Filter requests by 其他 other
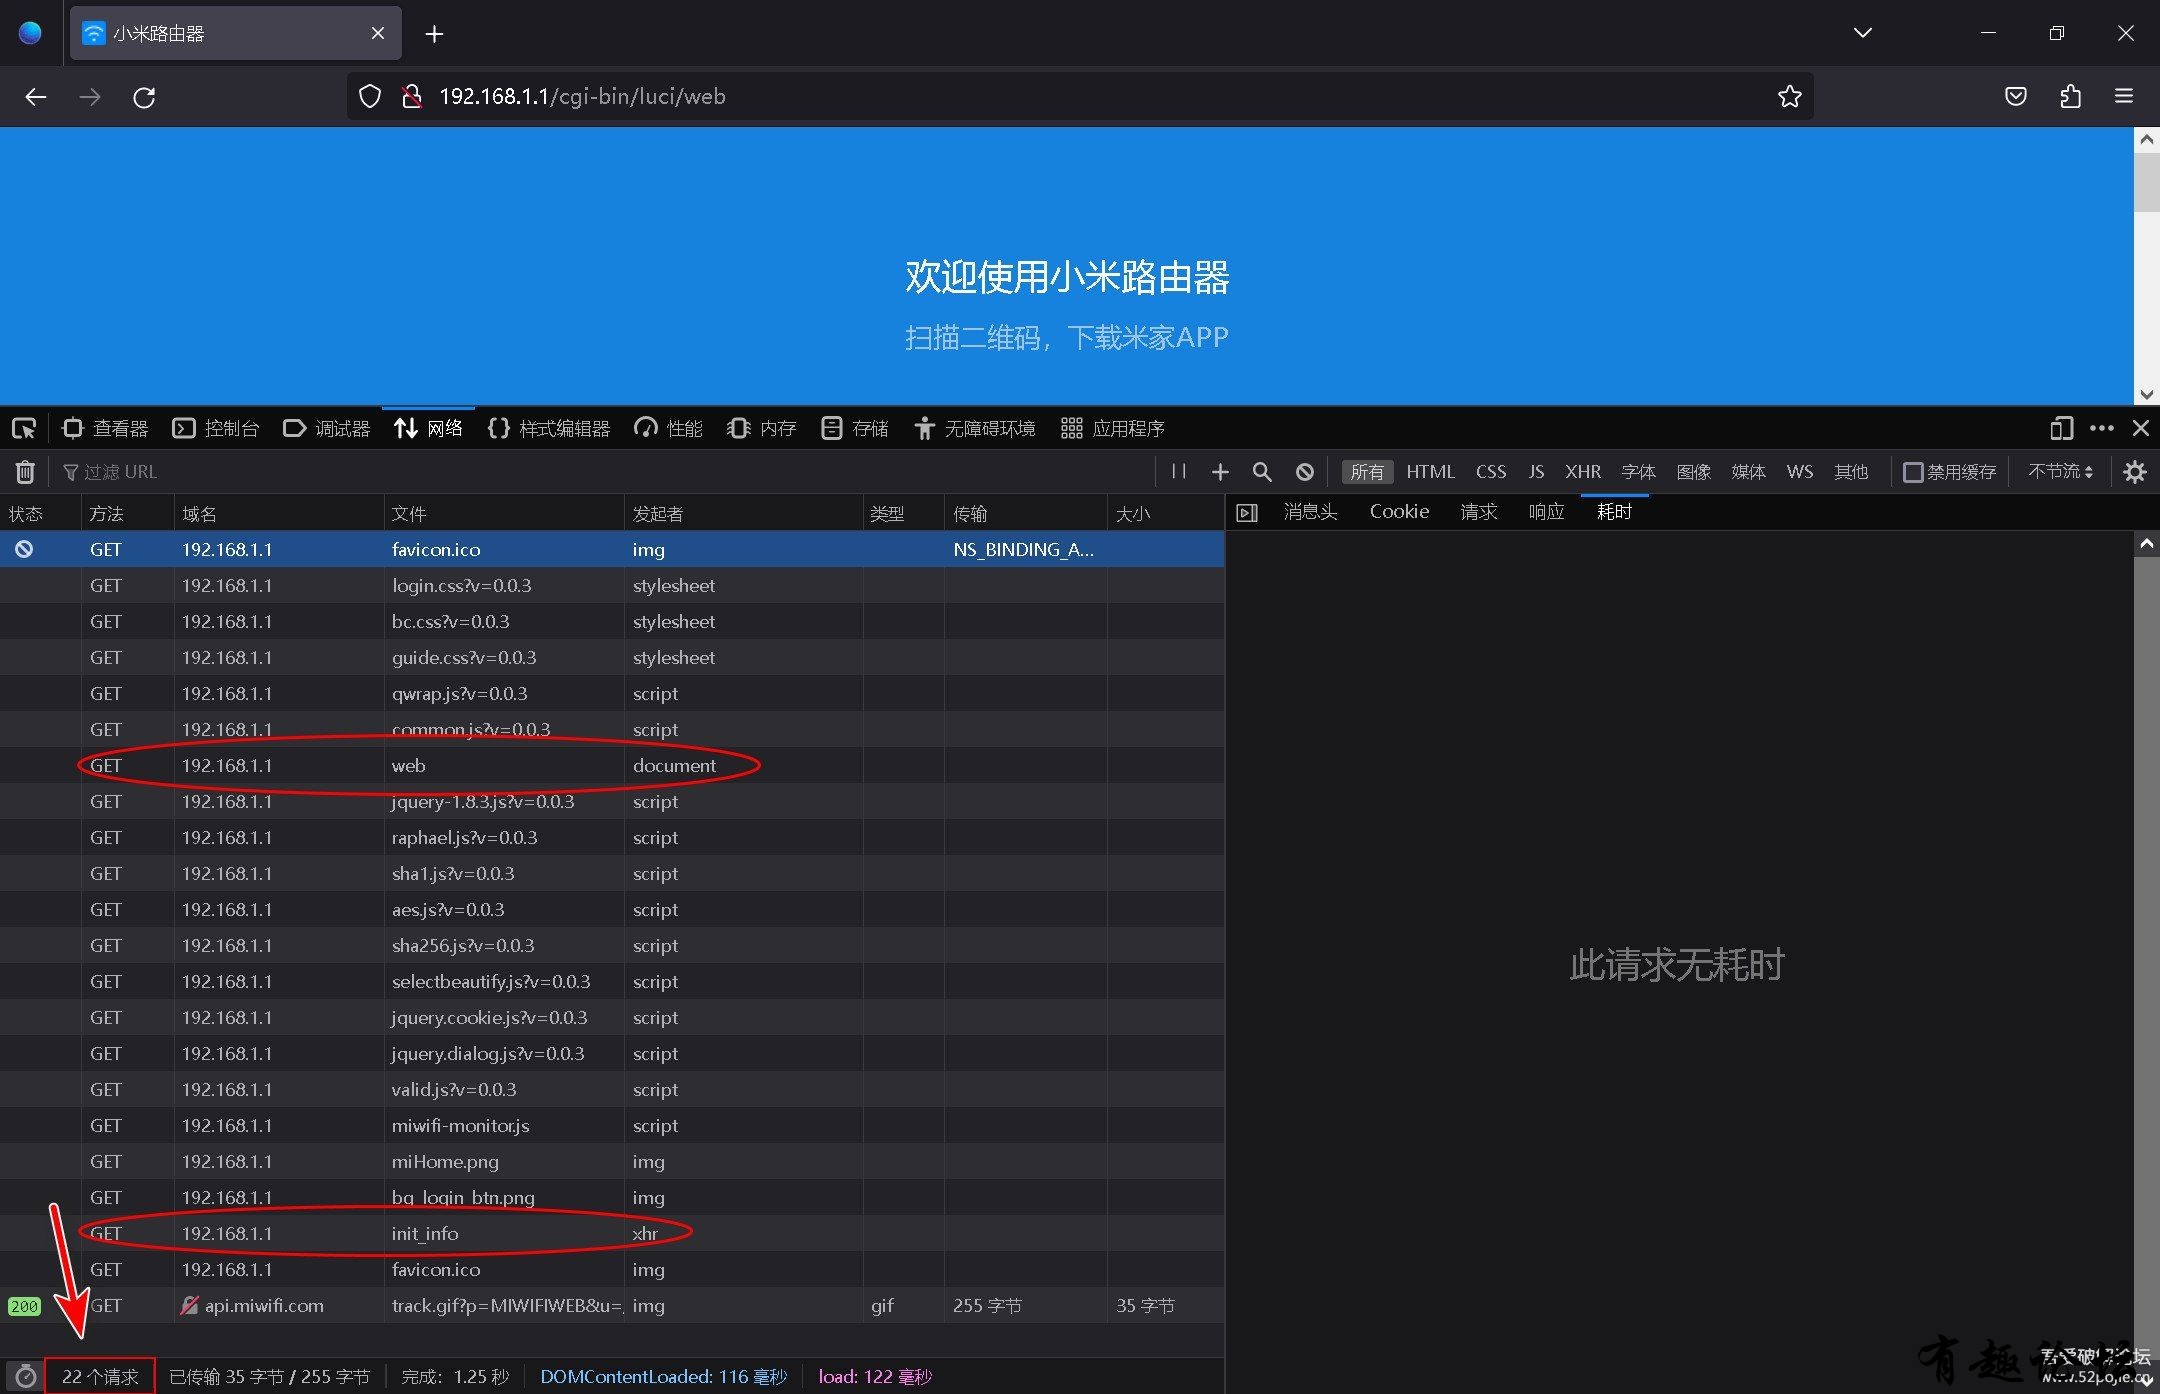 coord(1851,472)
